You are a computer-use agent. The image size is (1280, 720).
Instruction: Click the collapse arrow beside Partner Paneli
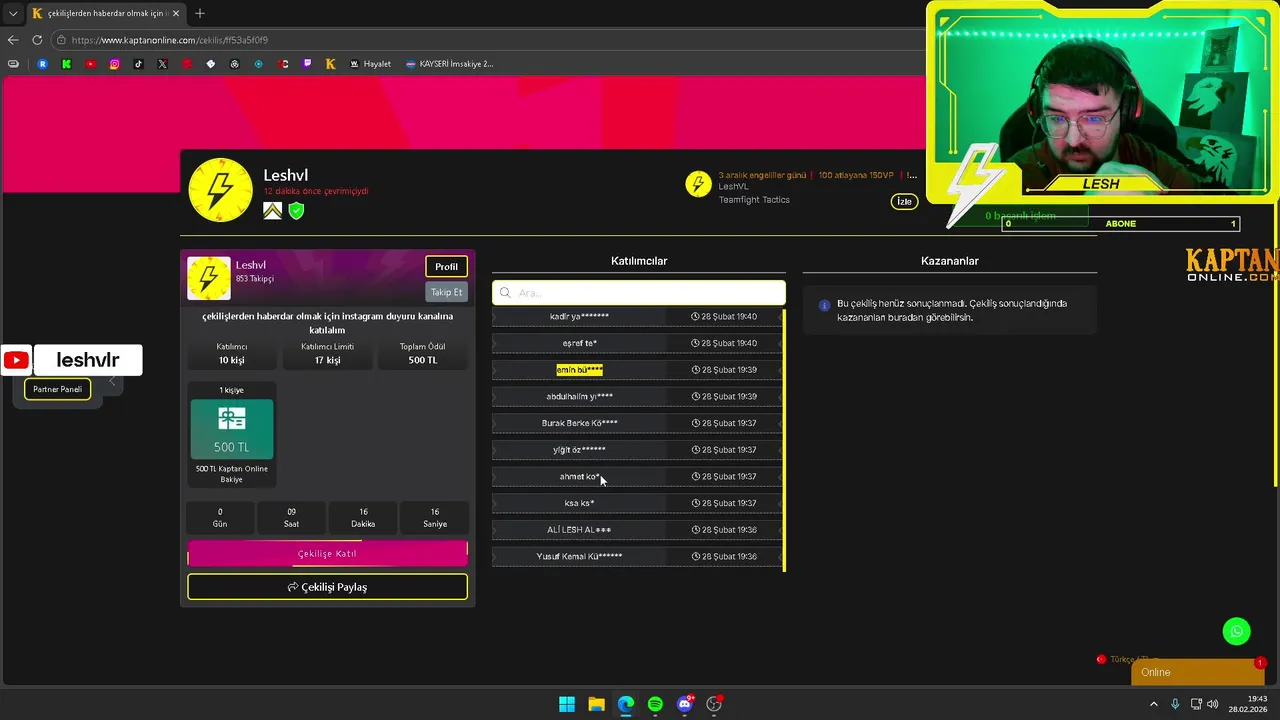click(112, 381)
